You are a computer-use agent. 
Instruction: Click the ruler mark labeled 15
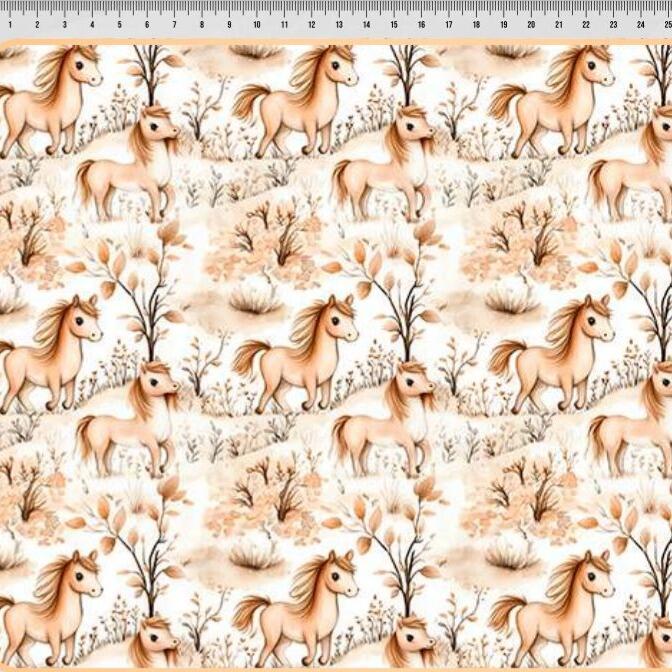(394, 25)
